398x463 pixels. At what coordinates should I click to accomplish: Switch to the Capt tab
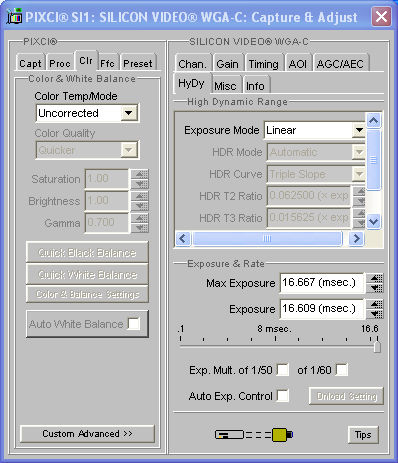tap(30, 63)
